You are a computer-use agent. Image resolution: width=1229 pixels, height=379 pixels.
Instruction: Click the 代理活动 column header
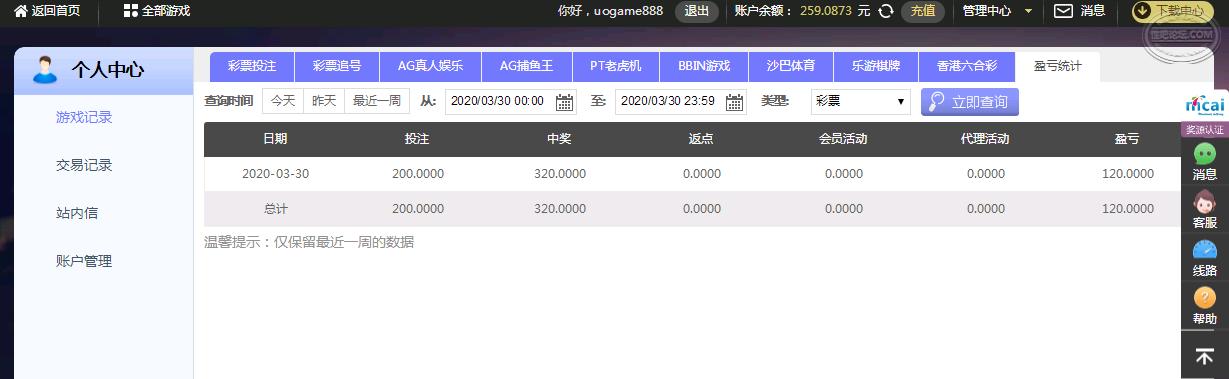(x=985, y=139)
